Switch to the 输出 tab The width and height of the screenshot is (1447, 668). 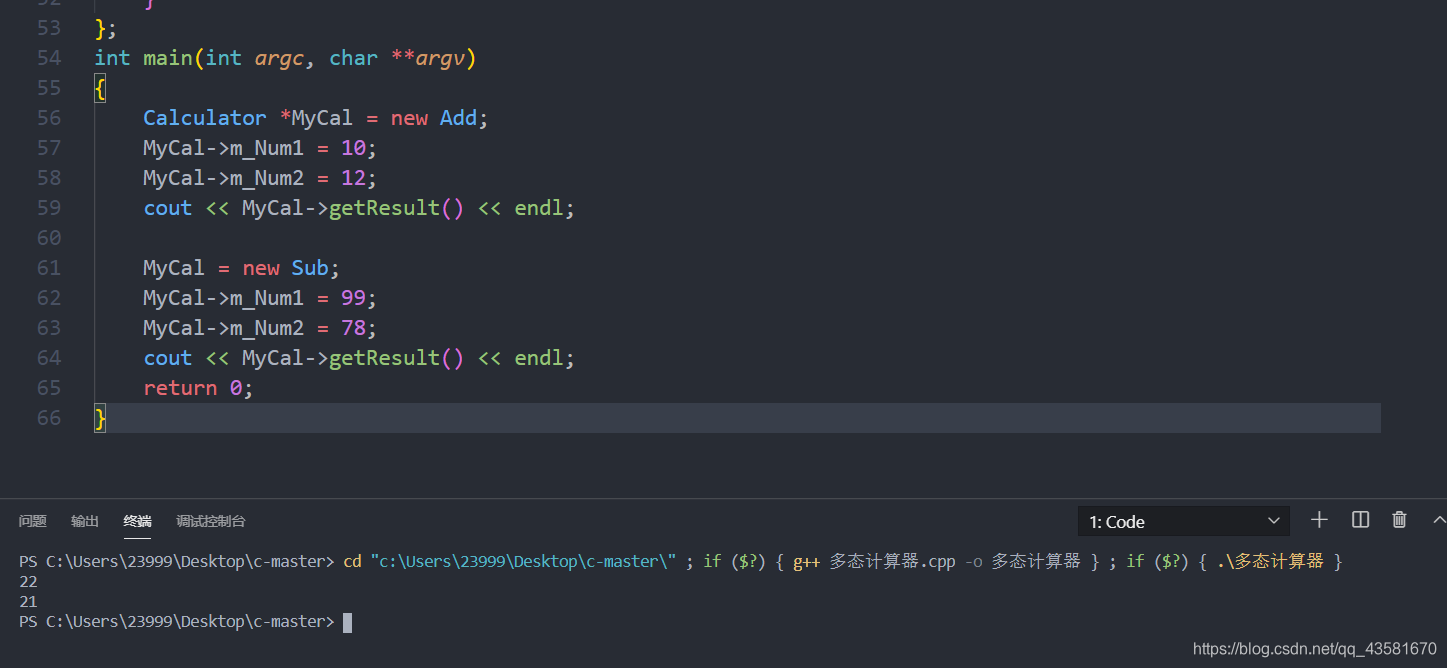(x=85, y=521)
